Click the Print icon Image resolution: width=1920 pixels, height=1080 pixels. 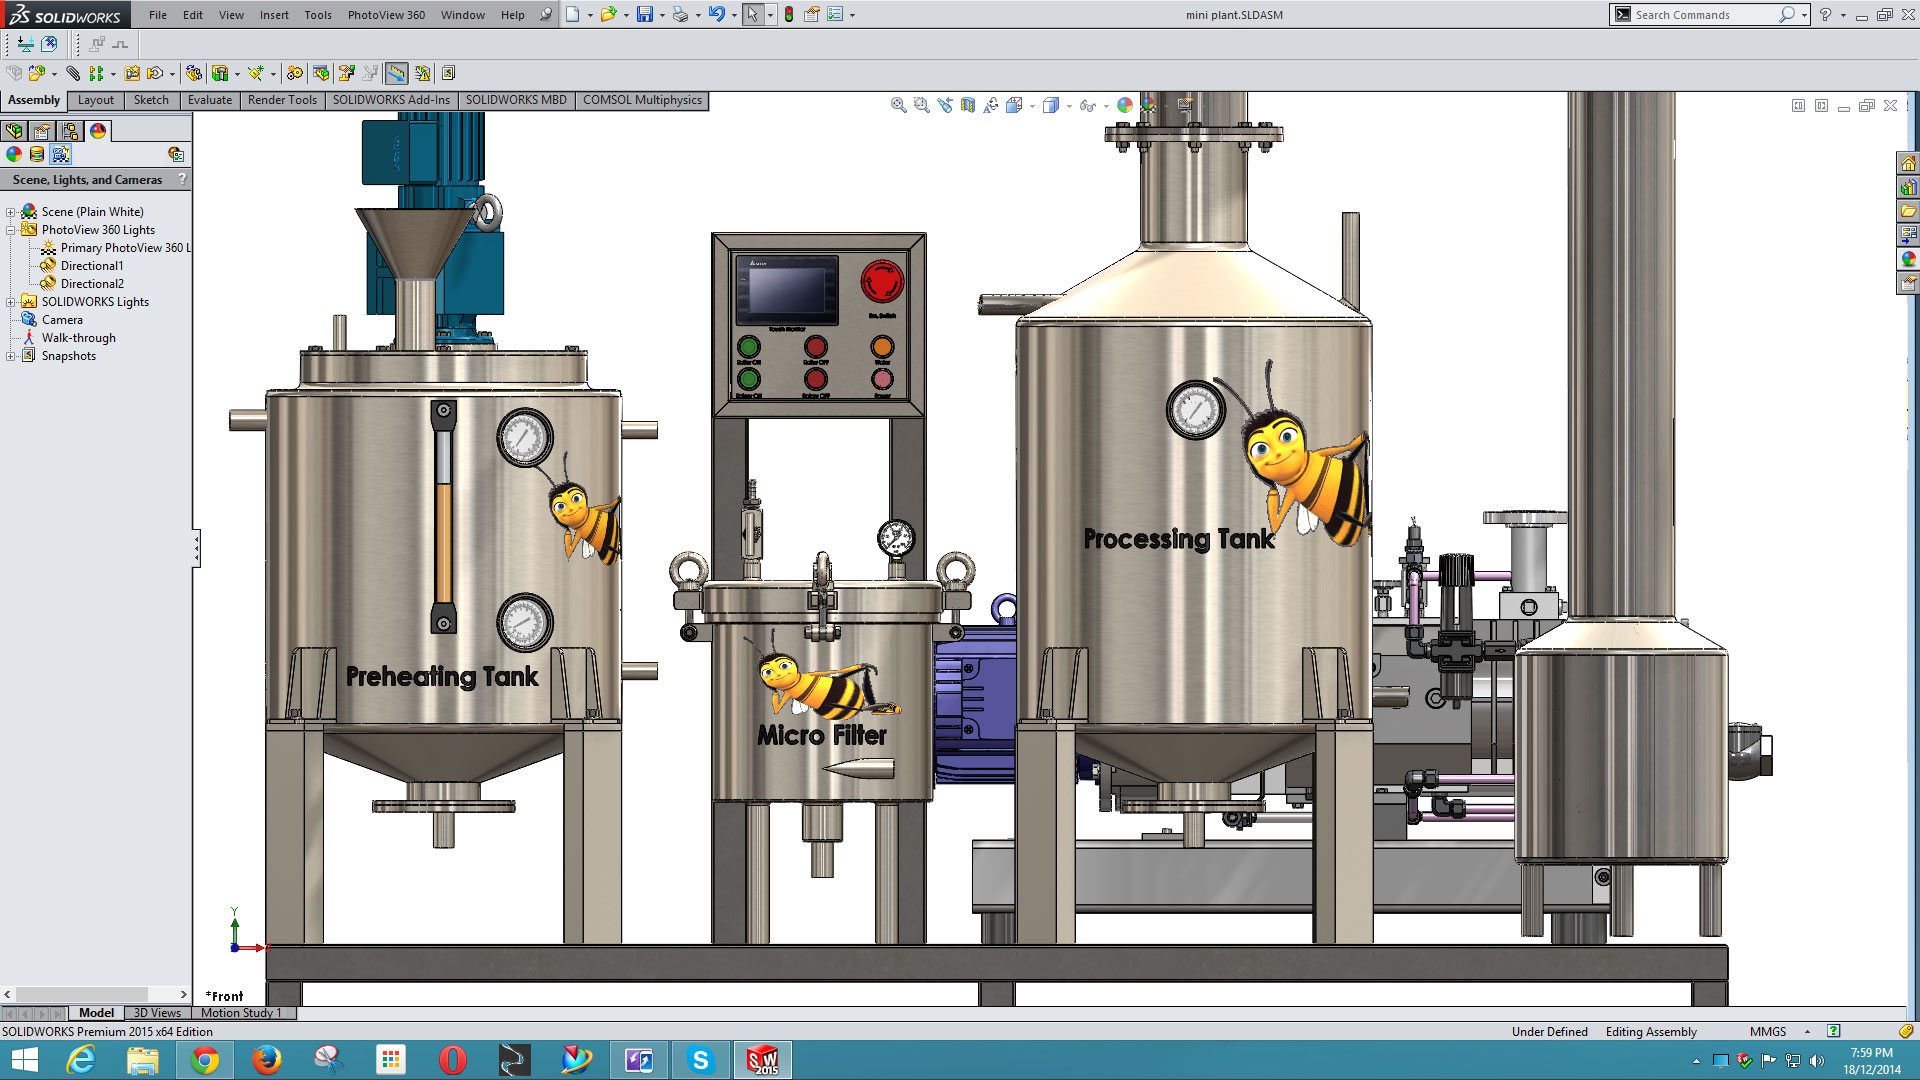click(x=680, y=15)
